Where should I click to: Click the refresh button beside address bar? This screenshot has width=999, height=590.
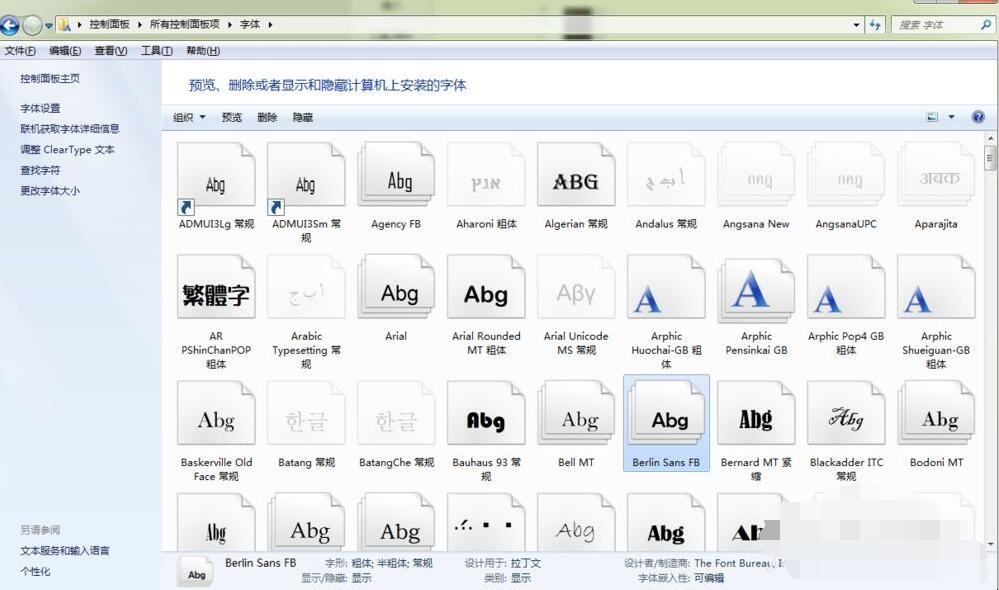tap(875, 25)
